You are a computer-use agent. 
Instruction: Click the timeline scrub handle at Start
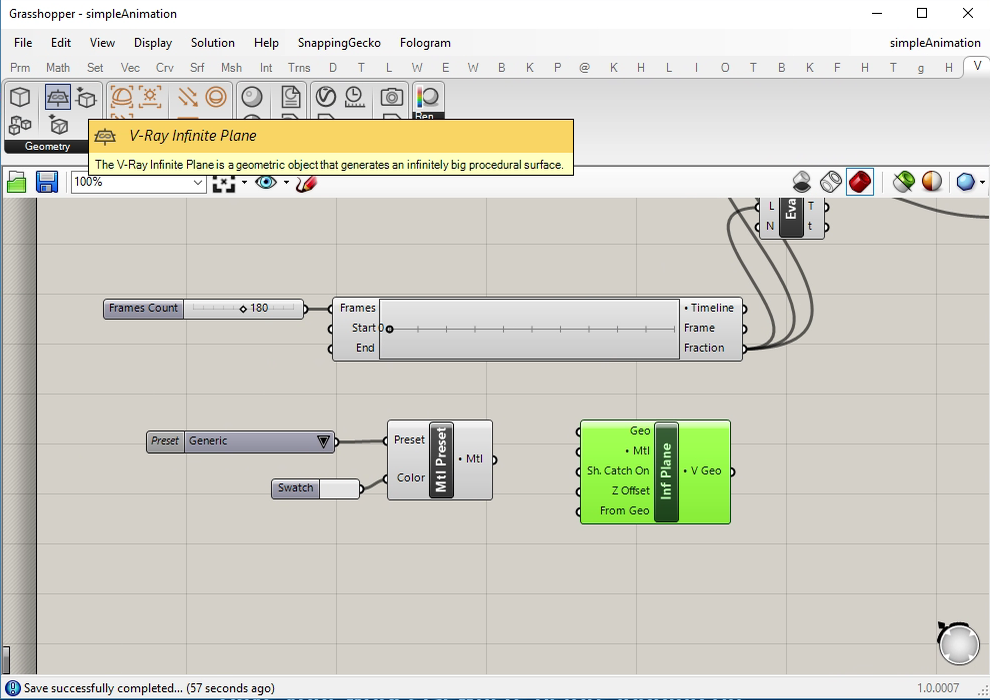[x=390, y=329]
